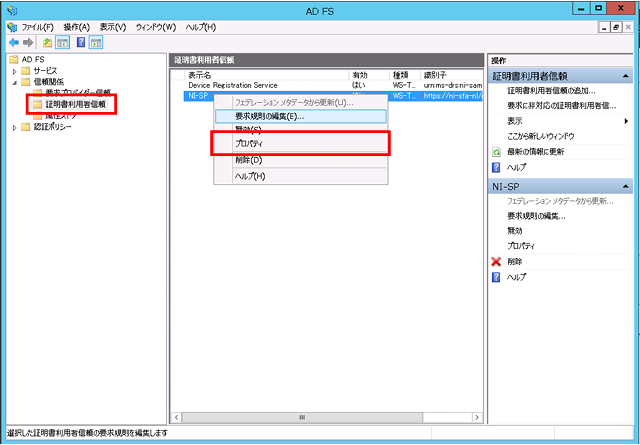Open the ヘルプ(H) menu in menu bar
Screen dimensions: 640x445
[200, 27]
